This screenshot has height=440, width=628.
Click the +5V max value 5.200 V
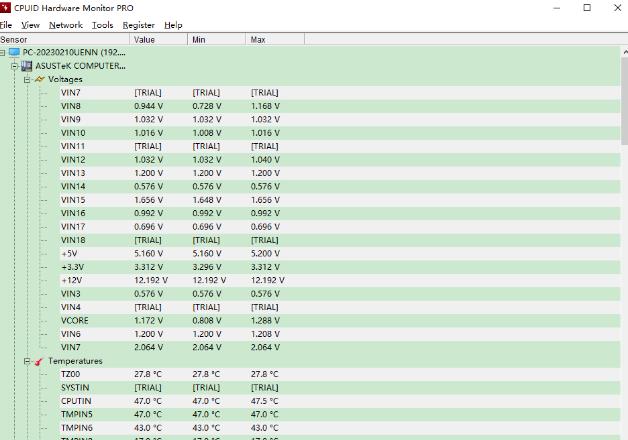click(x=265, y=253)
